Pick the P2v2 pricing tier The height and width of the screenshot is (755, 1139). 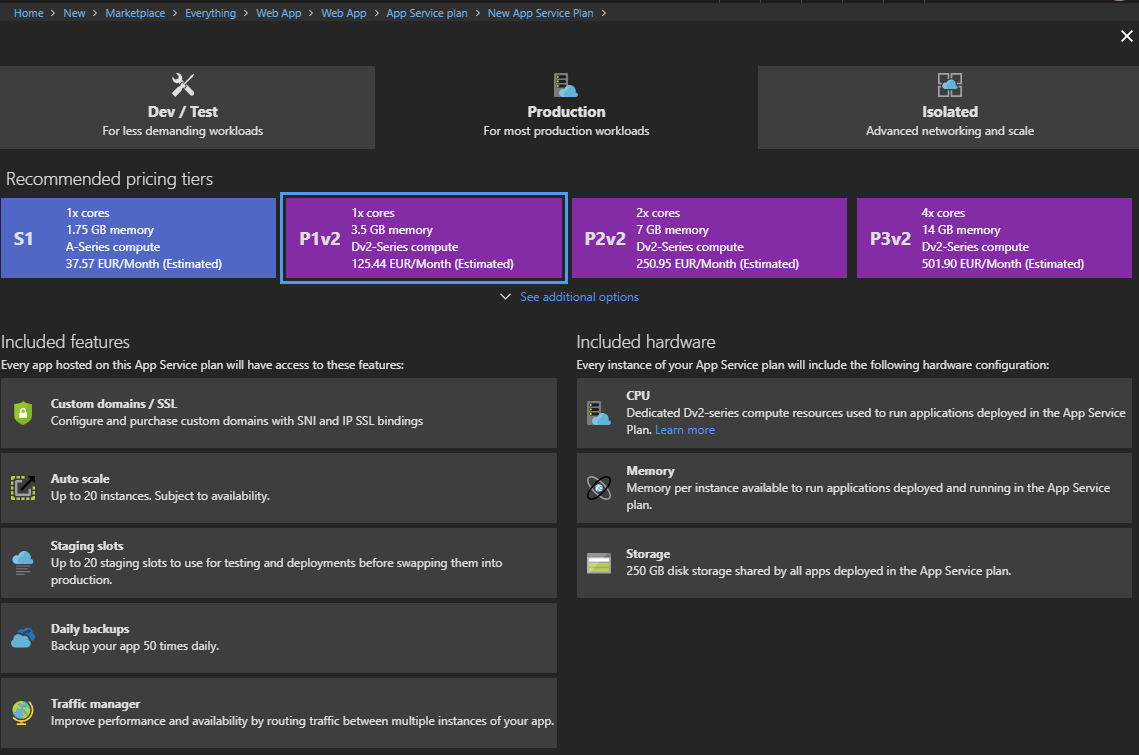[709, 238]
